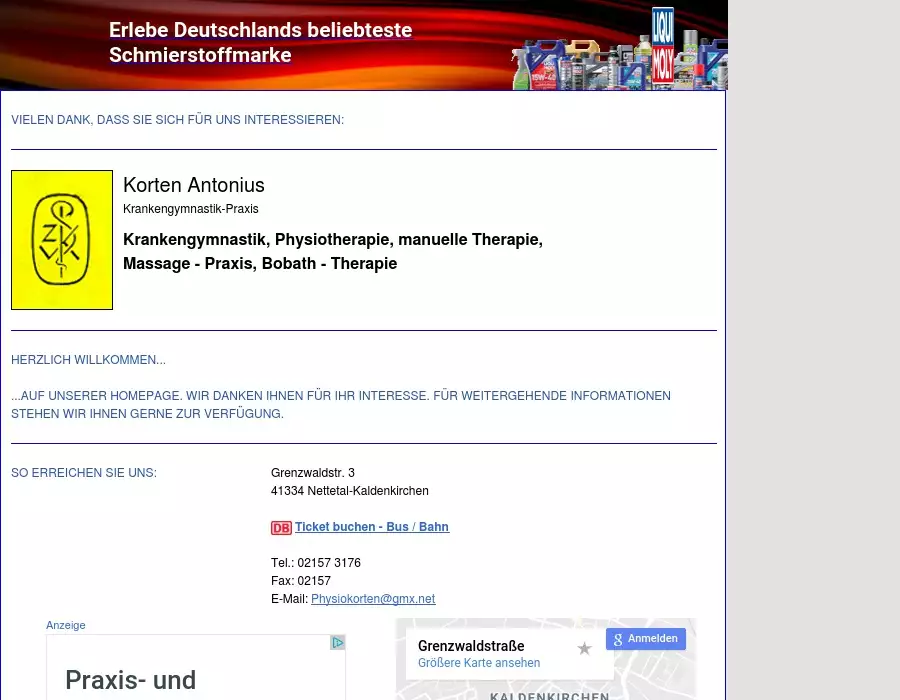Click the telephone number 02157 3176
900x700 pixels.
click(x=328, y=563)
